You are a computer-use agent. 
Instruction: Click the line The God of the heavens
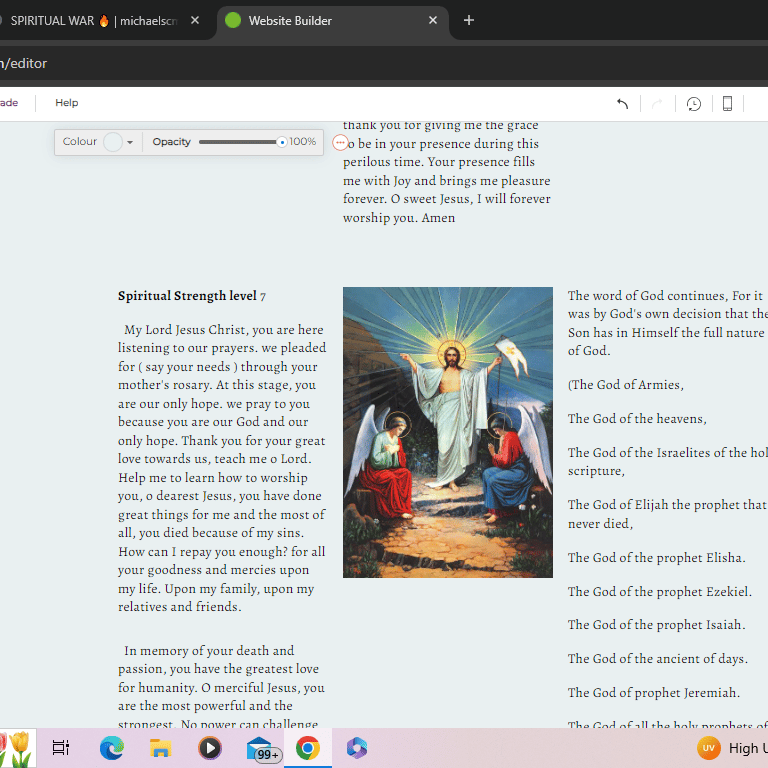[x=637, y=419]
